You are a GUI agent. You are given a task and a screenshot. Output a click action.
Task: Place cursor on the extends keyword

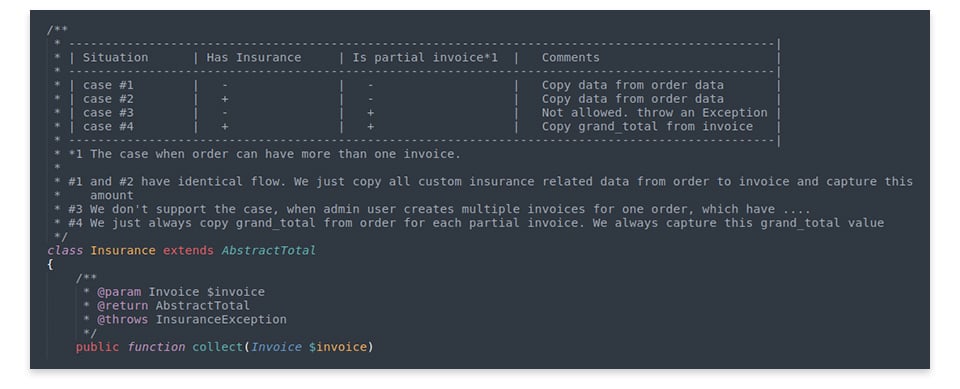coord(189,251)
